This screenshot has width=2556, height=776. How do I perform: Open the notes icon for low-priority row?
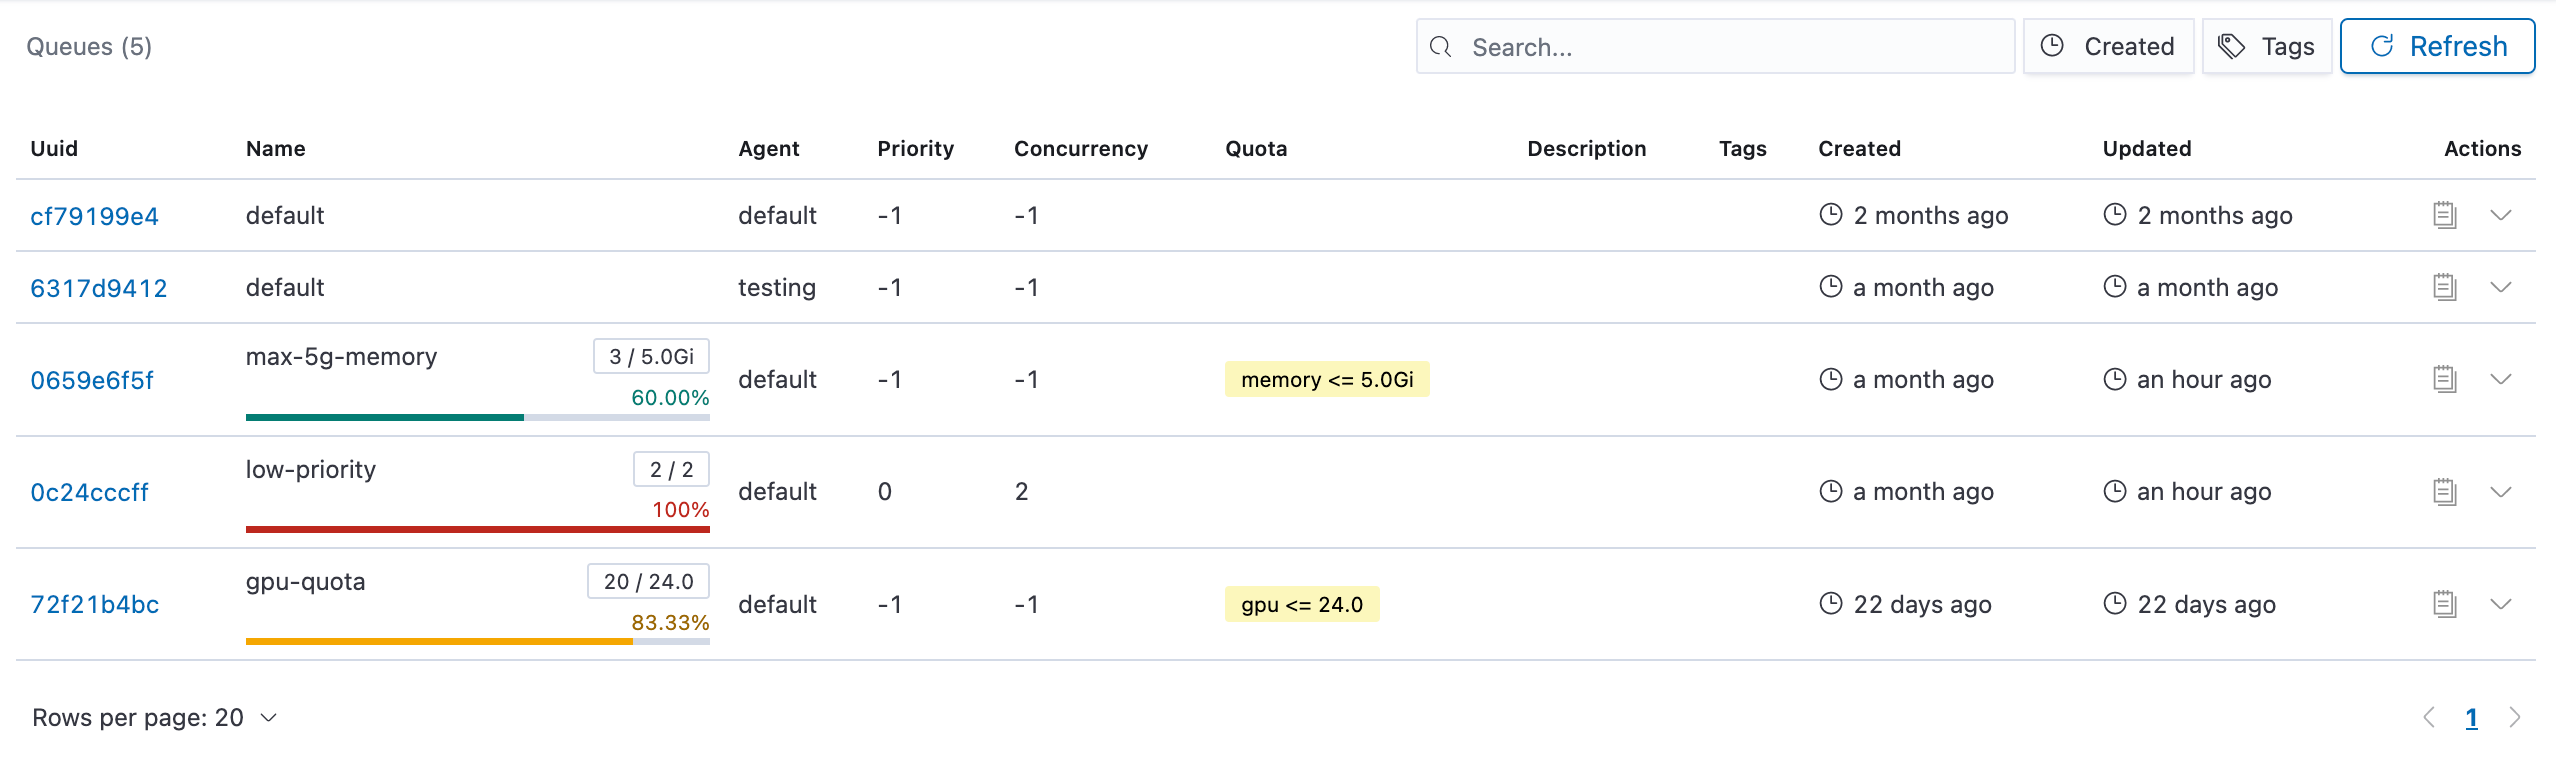pyautogui.click(x=2445, y=491)
